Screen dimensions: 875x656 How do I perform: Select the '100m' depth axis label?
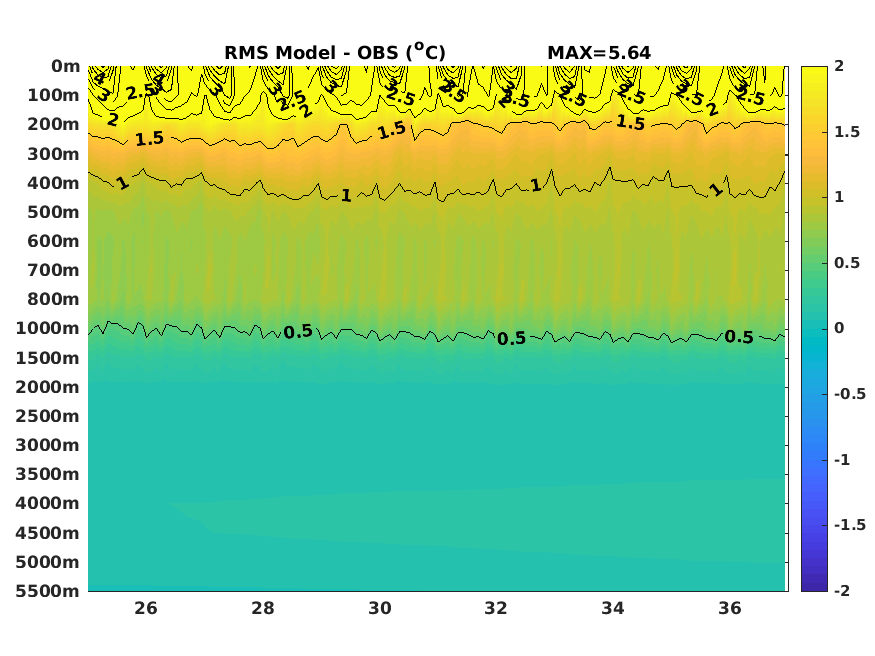point(54,95)
